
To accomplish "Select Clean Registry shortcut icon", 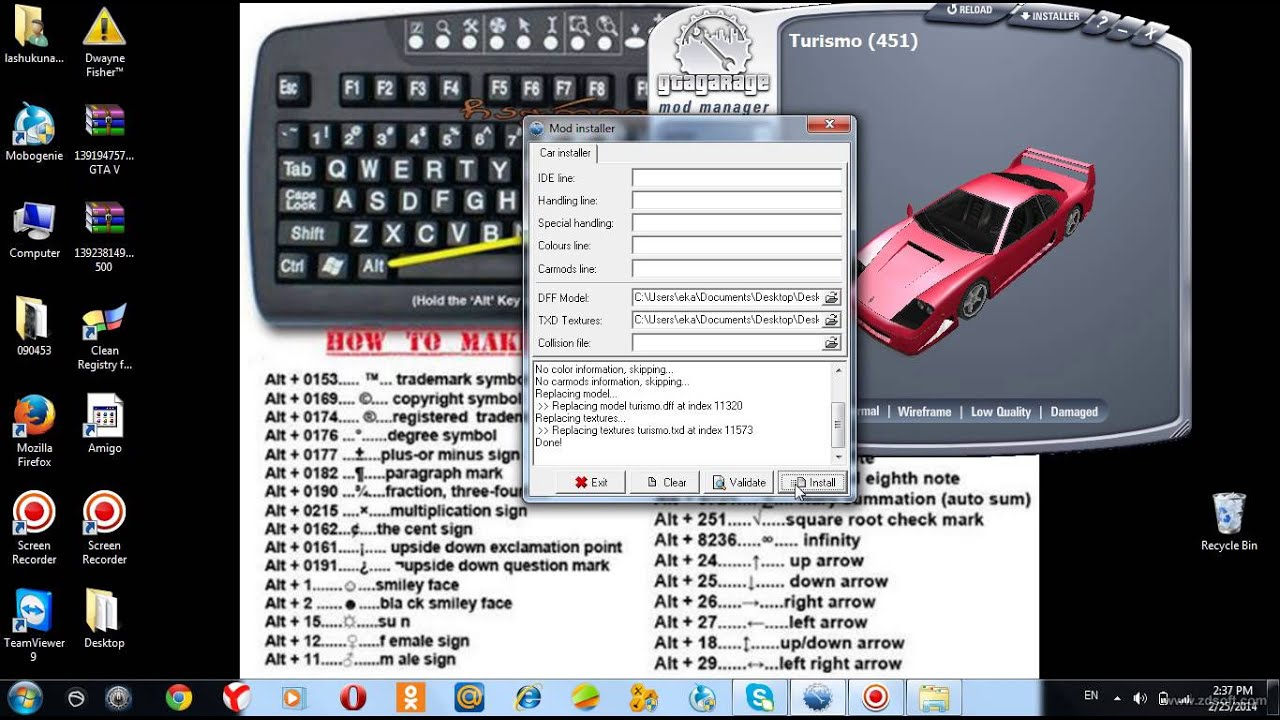I will (104, 335).
